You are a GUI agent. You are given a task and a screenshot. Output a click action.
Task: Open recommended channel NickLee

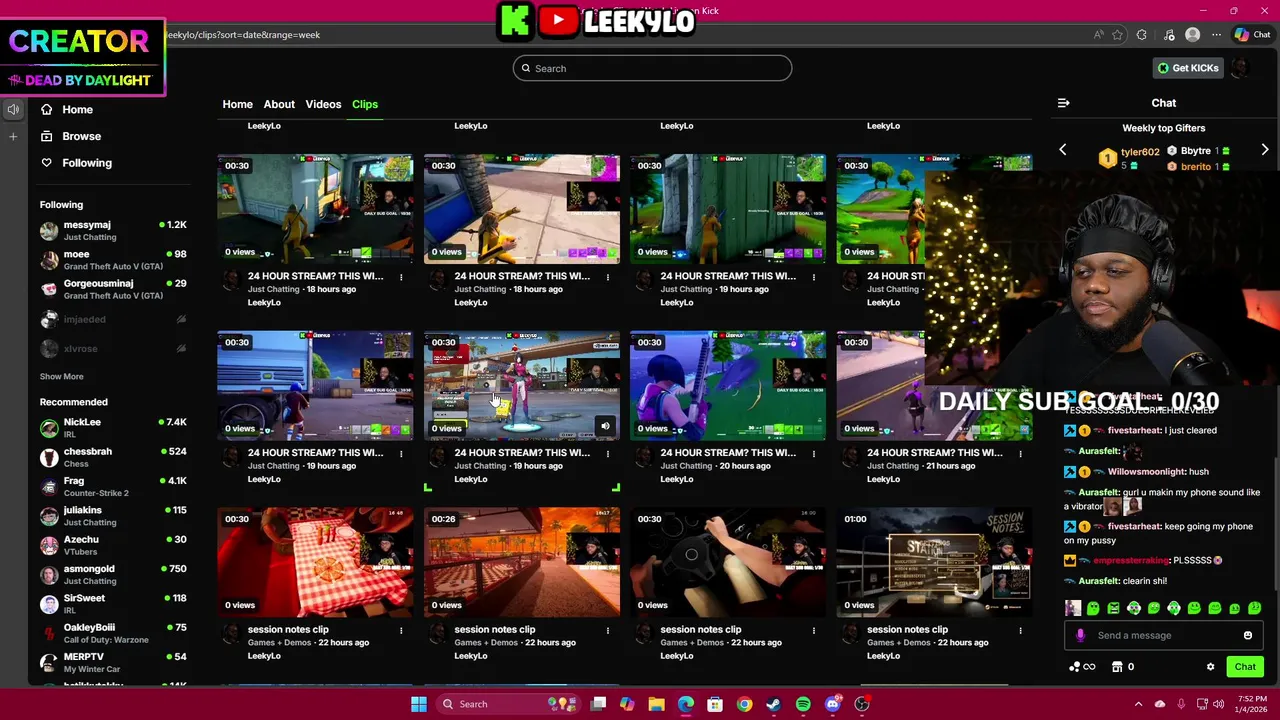pos(113,428)
